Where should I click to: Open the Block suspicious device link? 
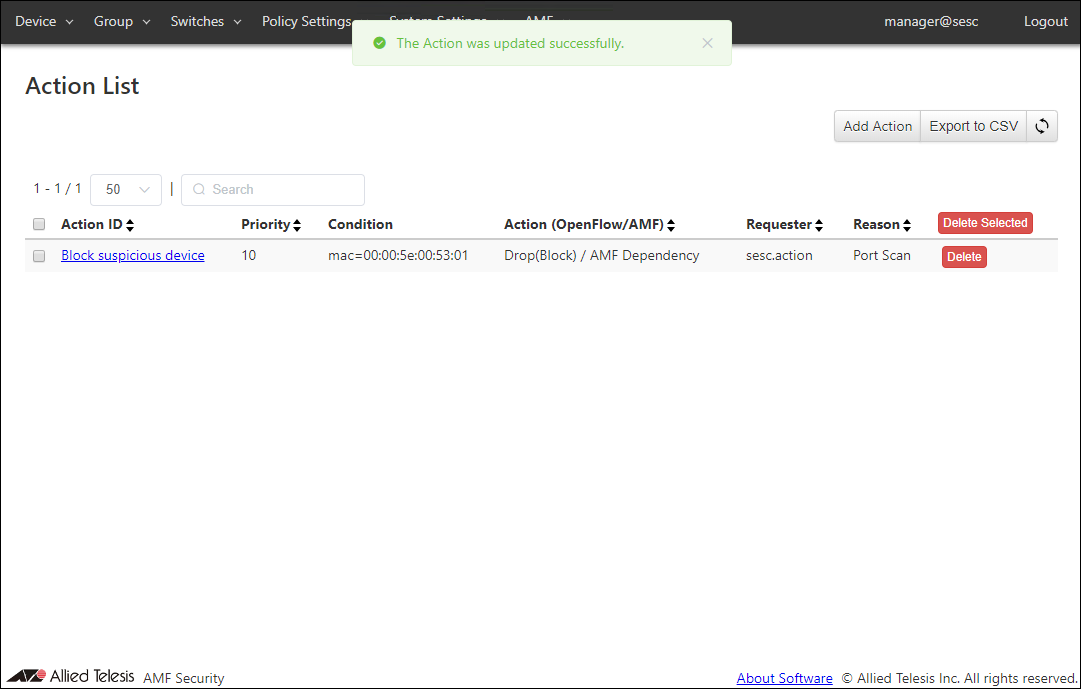(x=132, y=255)
